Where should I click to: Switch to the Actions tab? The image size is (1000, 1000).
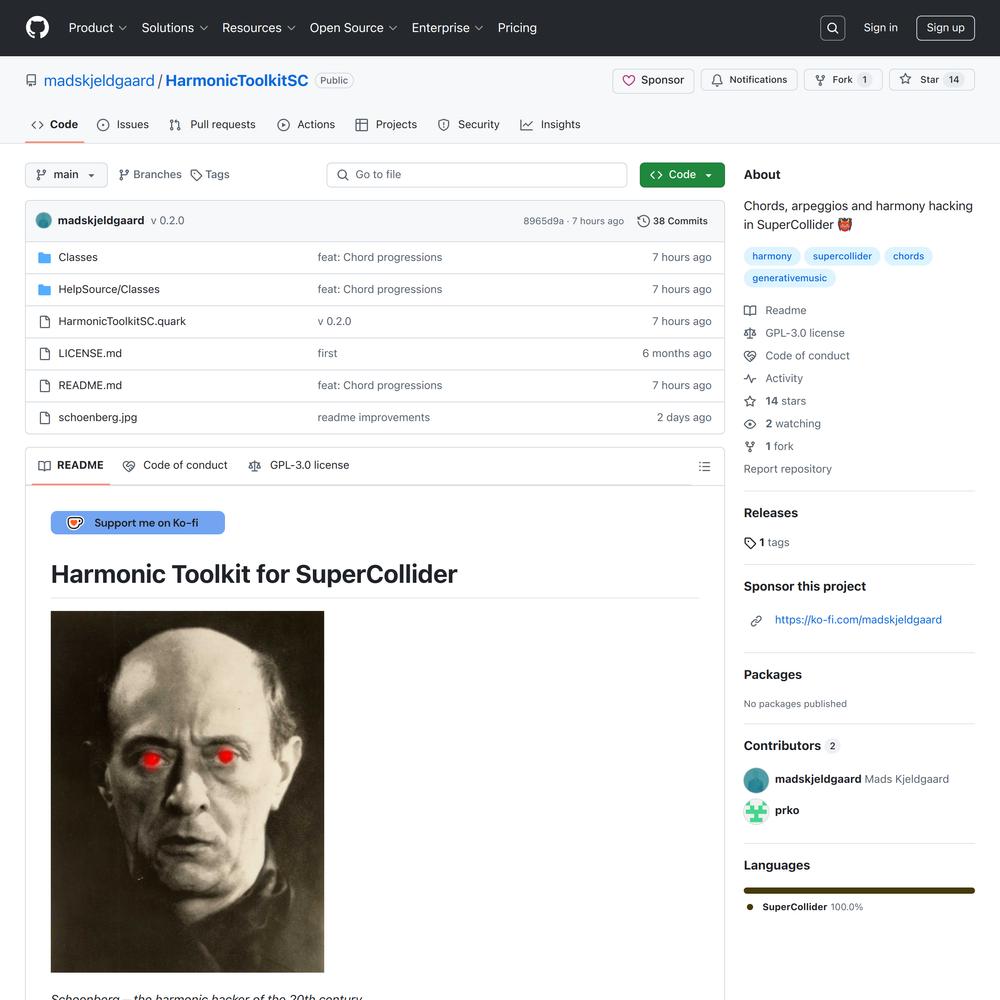tap(306, 124)
